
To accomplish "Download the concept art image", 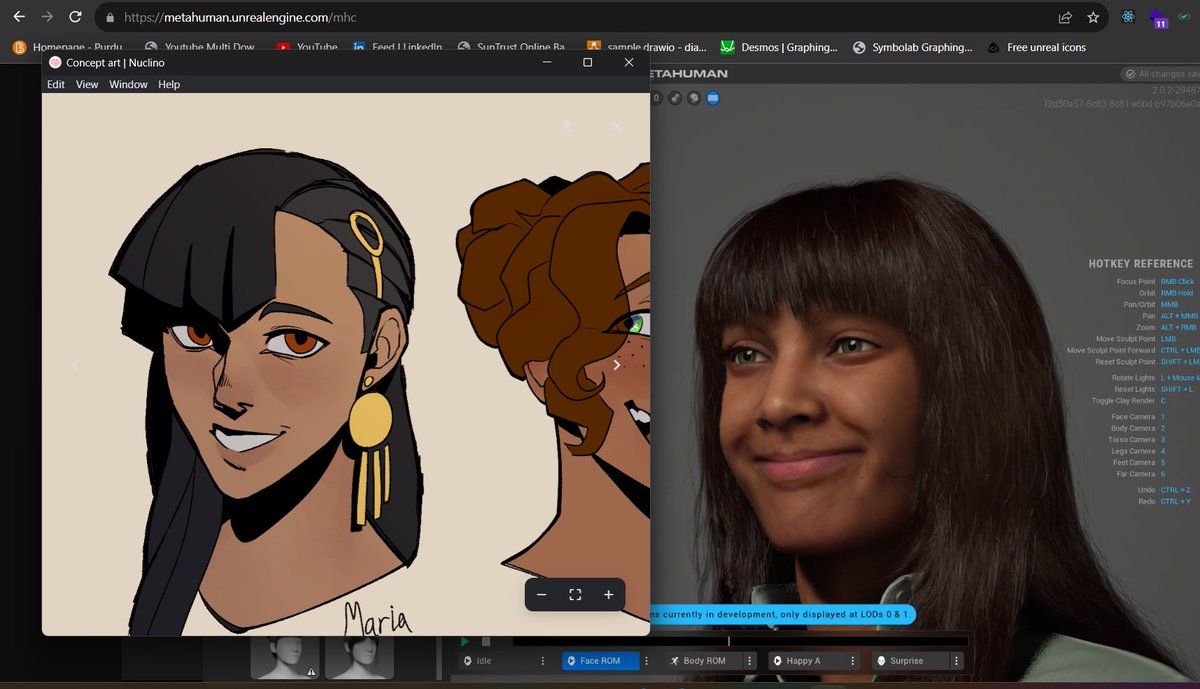I will click(x=567, y=126).
